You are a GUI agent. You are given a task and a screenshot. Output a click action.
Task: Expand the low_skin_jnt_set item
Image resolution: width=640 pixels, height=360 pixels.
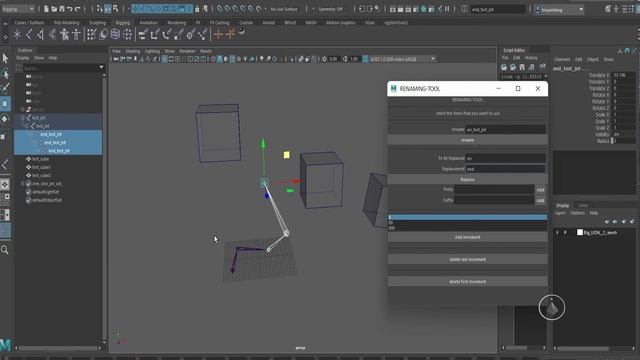pyautogui.click(x=23, y=184)
